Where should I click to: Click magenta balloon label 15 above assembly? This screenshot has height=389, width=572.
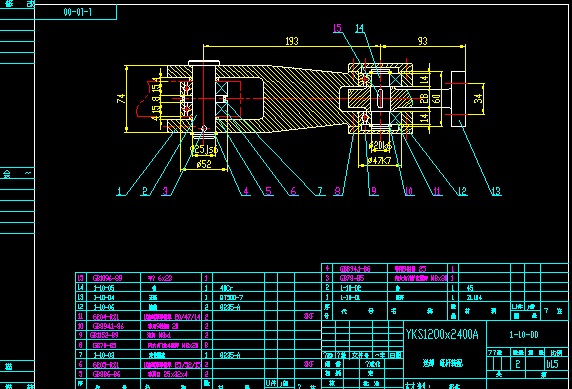(337, 28)
